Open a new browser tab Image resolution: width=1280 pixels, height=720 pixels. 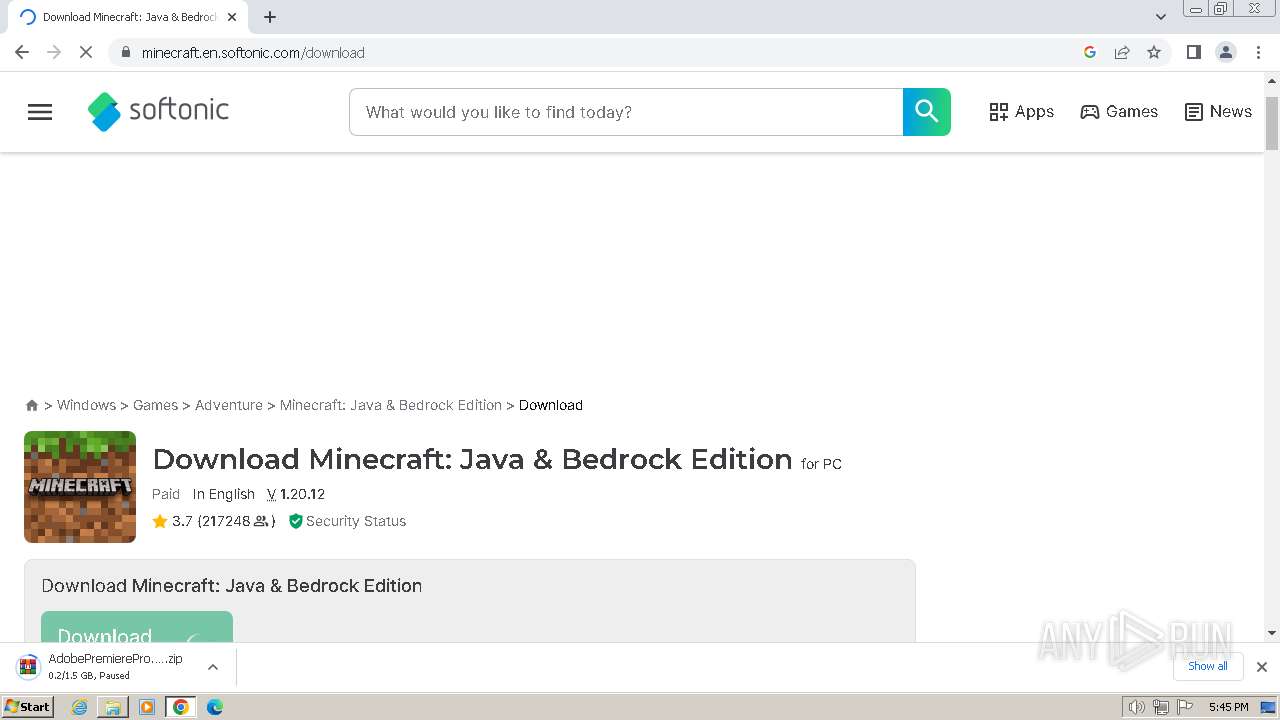point(270,17)
